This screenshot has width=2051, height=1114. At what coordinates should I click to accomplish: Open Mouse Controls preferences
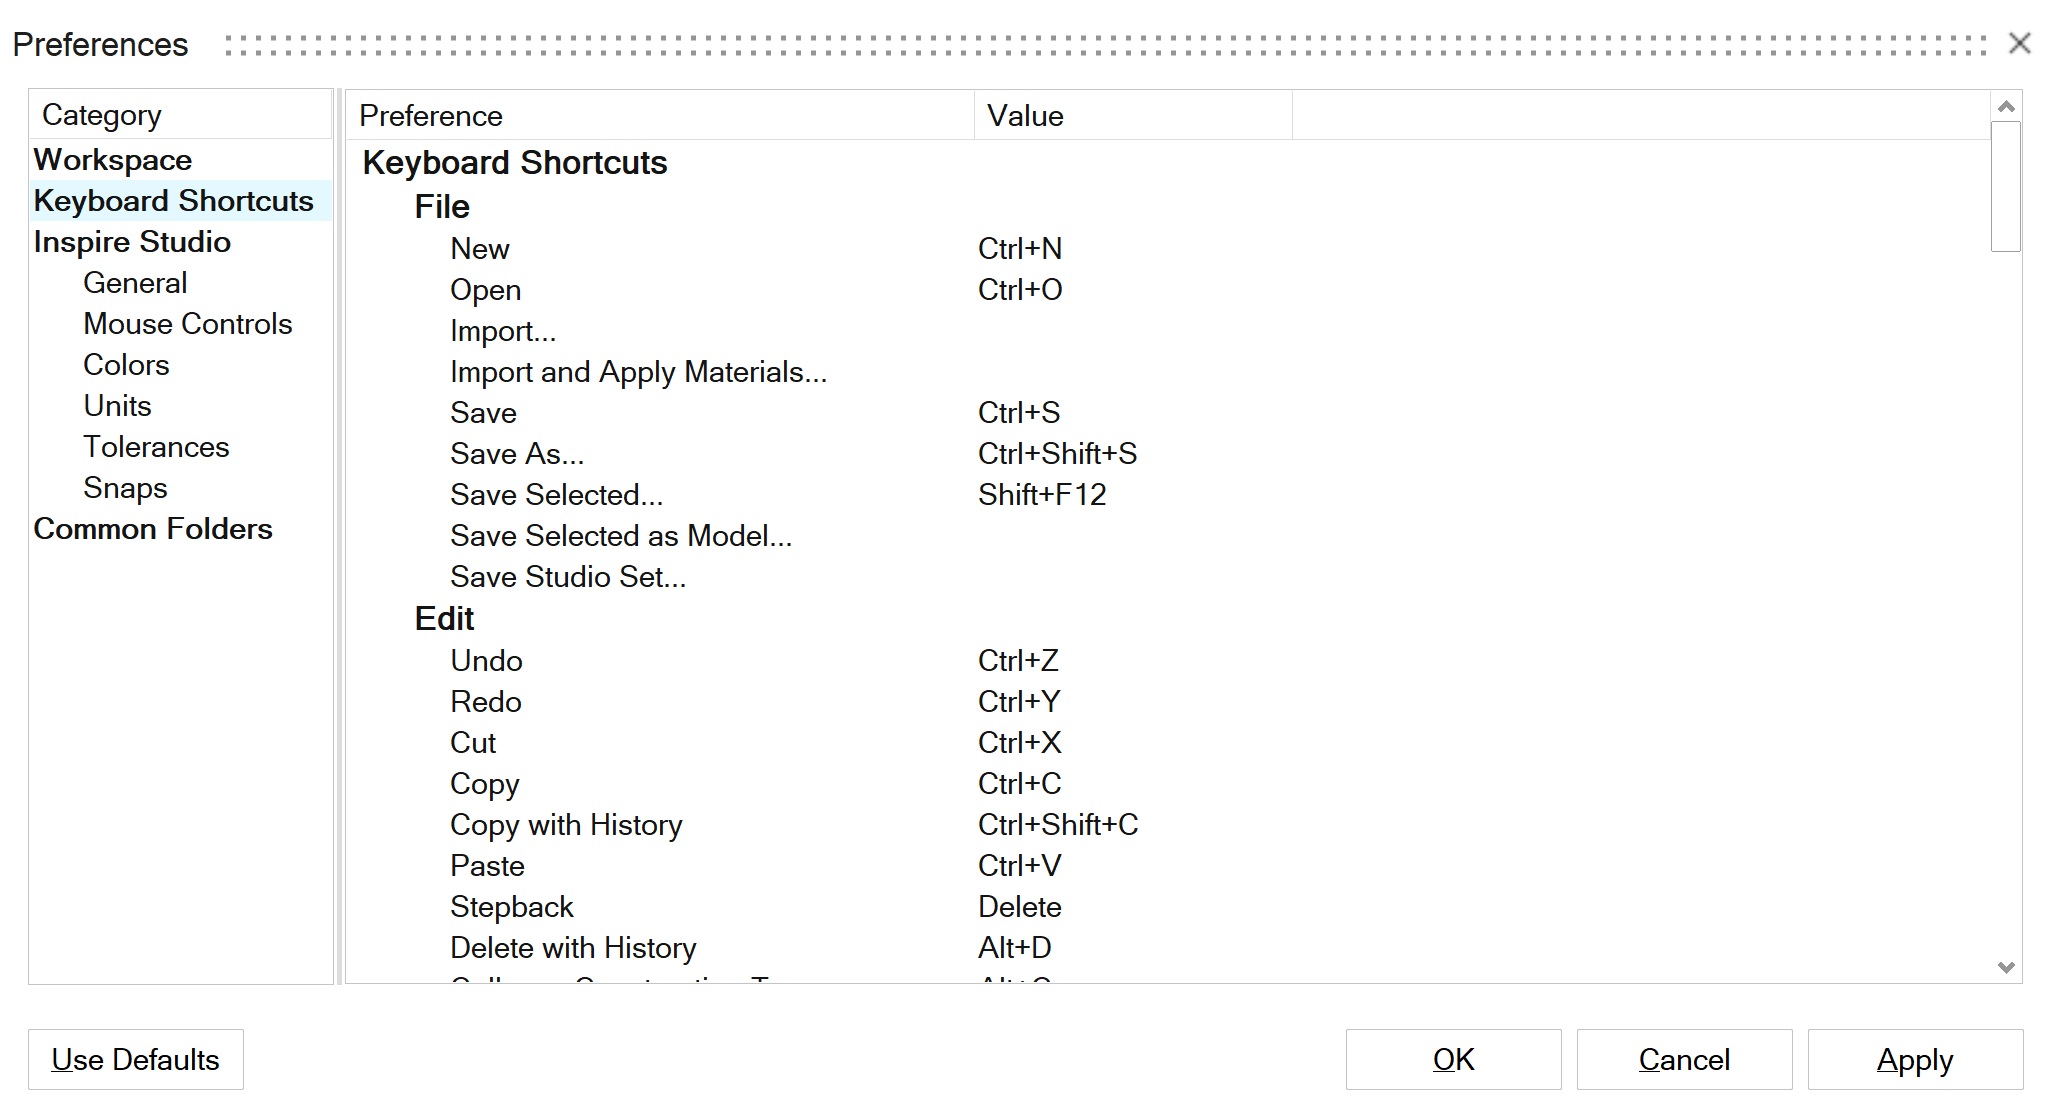pyautogui.click(x=187, y=324)
